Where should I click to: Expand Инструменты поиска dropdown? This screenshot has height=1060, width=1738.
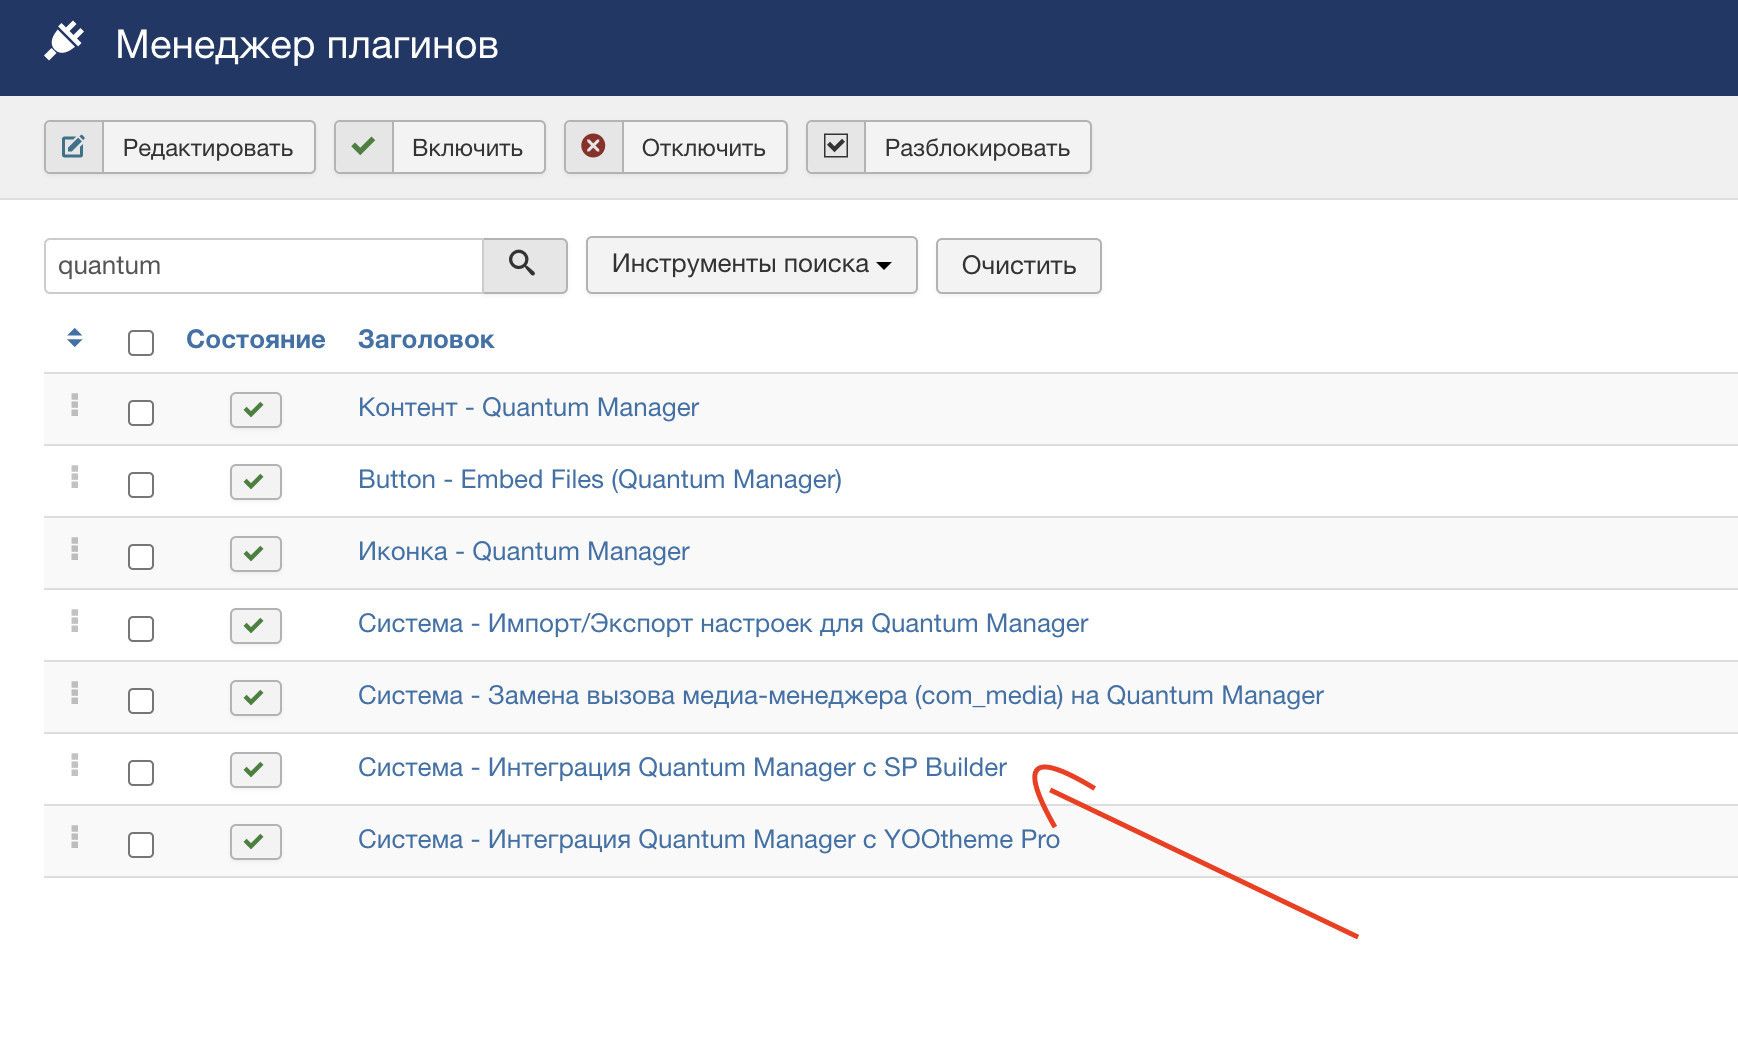click(751, 265)
